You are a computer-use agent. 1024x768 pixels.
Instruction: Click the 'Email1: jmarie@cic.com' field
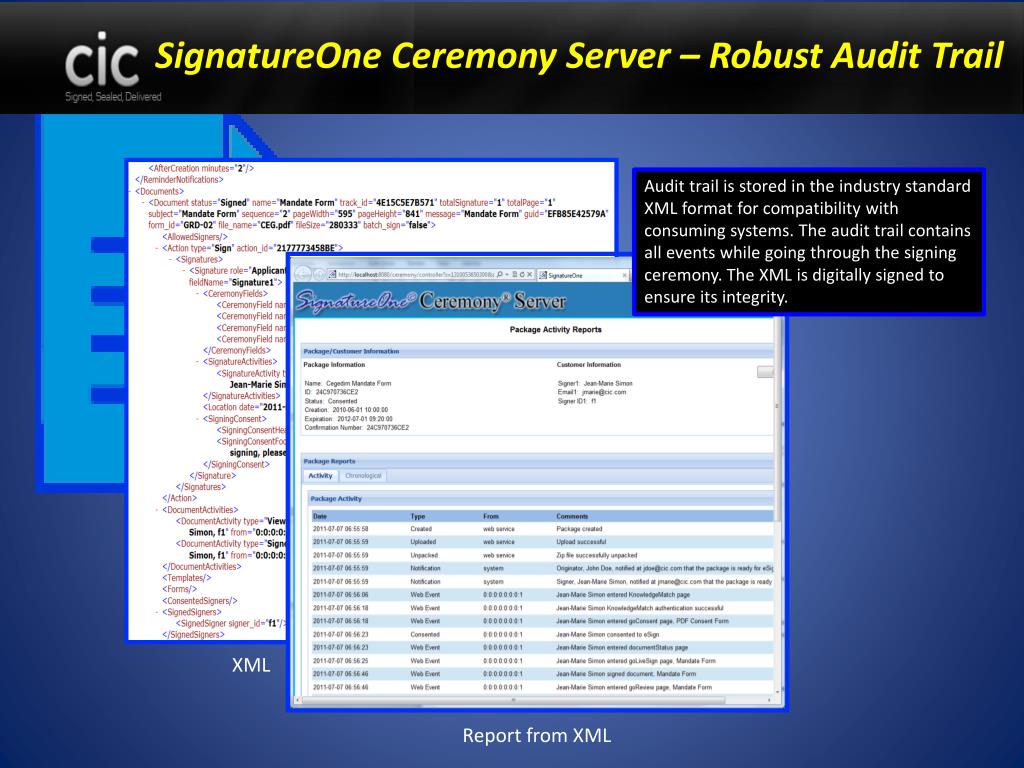tap(592, 392)
